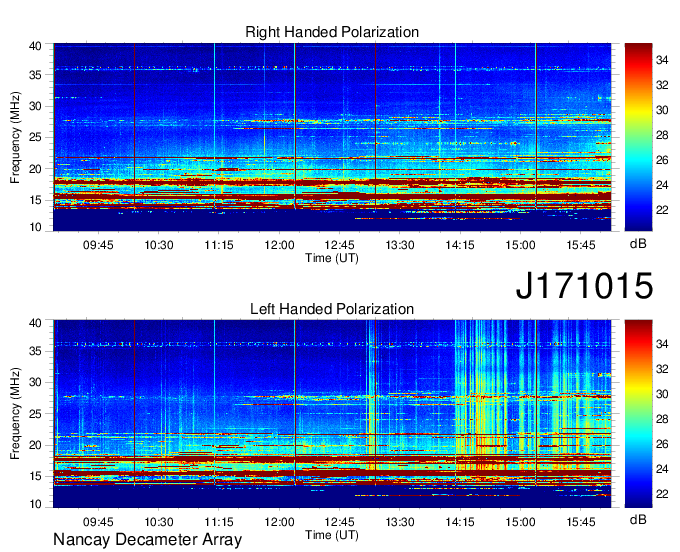Click "Frequency (MHz)" axis label of Left Handed plot
The height and width of the screenshot is (552, 680).
pyautogui.click(x=15, y=414)
